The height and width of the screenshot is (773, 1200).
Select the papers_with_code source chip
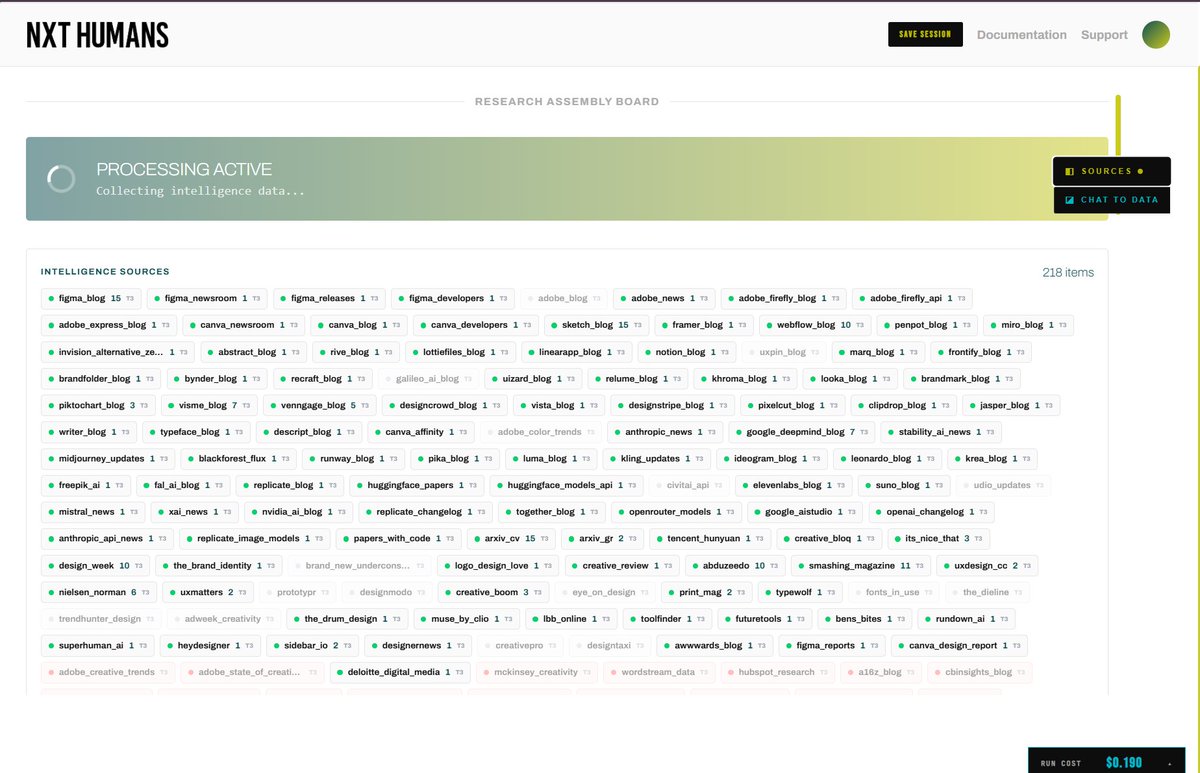click(399, 539)
